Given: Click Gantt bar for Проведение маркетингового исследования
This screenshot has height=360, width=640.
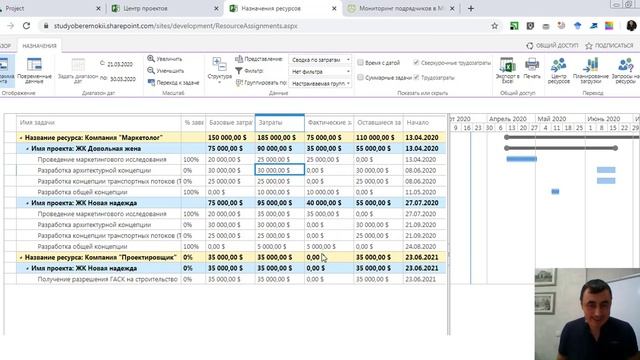Looking at the screenshot, I should tap(522, 159).
